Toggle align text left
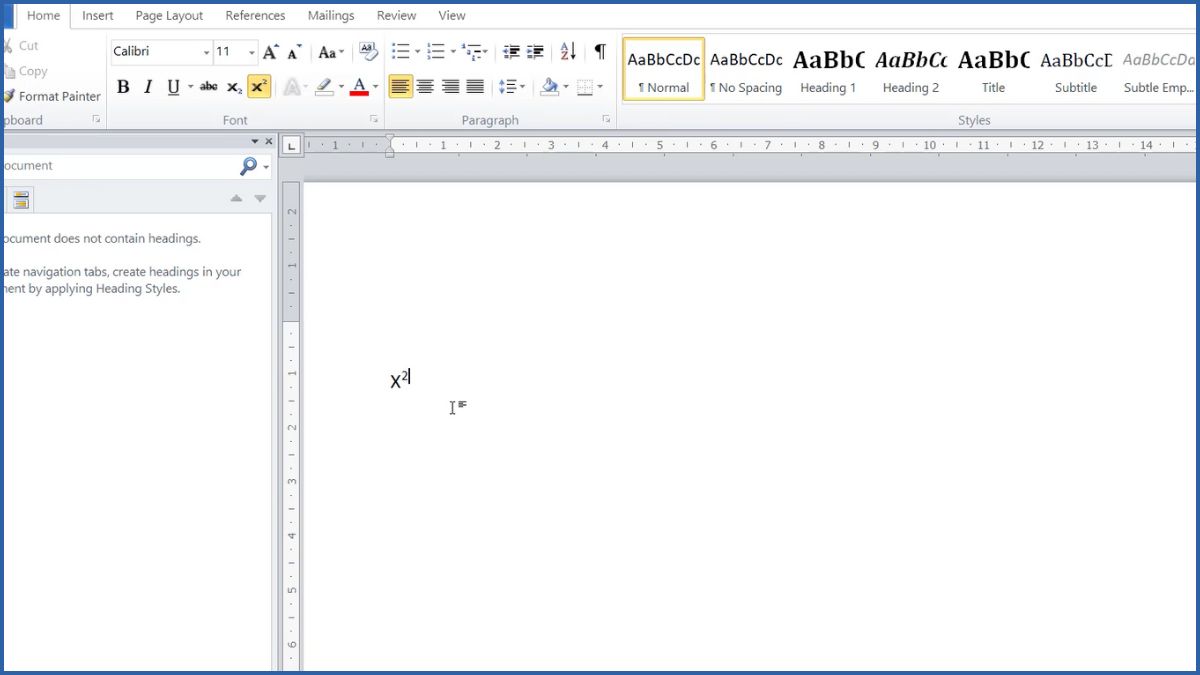The width and height of the screenshot is (1200, 675). [x=401, y=87]
